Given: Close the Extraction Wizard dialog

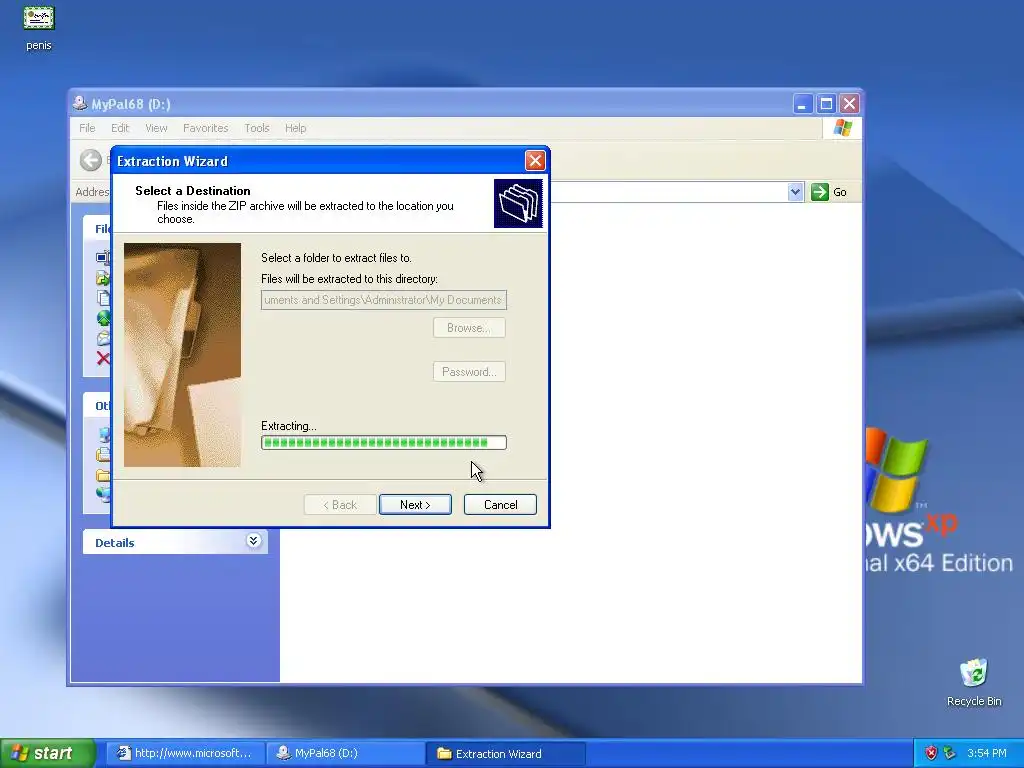Looking at the screenshot, I should 535,161.
